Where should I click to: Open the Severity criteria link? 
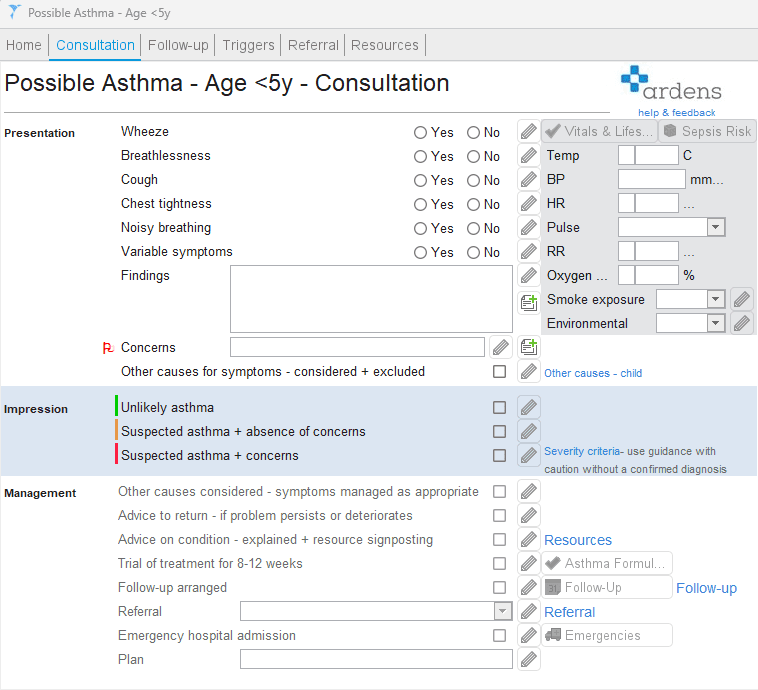click(x=582, y=451)
